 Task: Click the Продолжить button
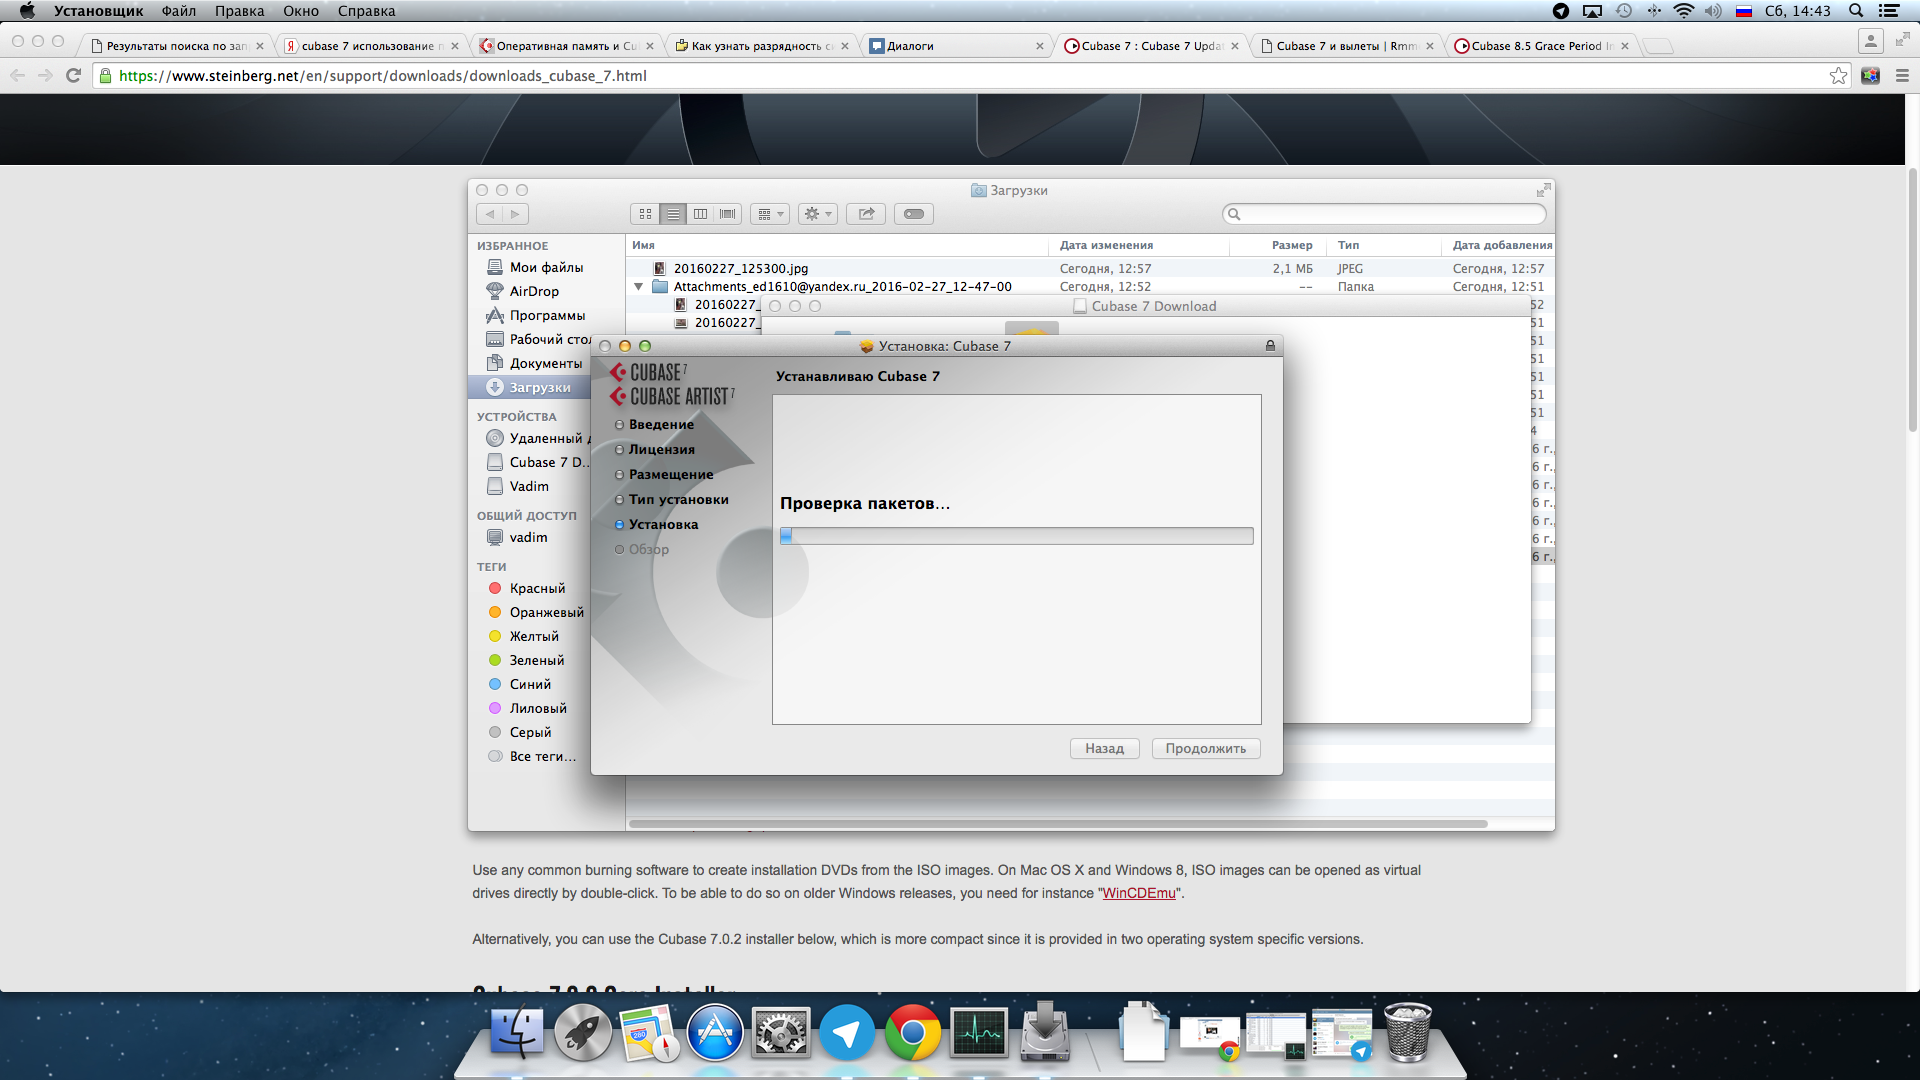1205,748
